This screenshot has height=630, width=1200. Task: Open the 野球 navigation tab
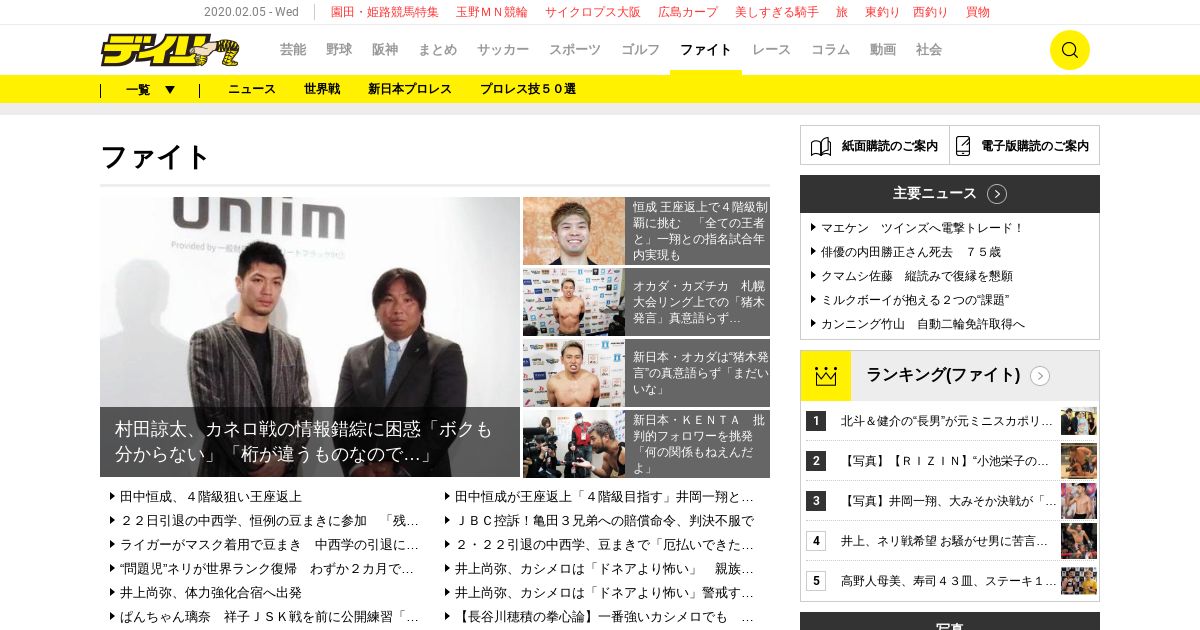(x=339, y=49)
